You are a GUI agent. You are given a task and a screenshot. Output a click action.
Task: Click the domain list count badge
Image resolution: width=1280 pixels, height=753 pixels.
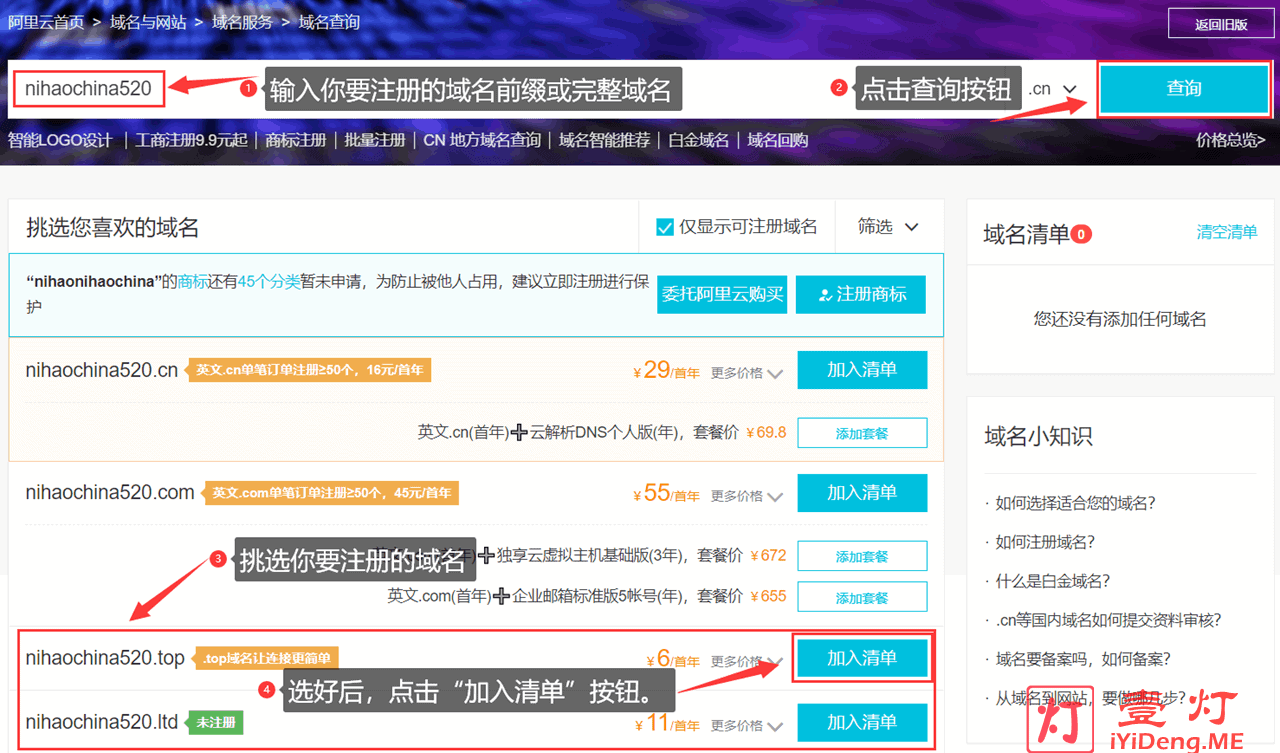[x=1081, y=234]
